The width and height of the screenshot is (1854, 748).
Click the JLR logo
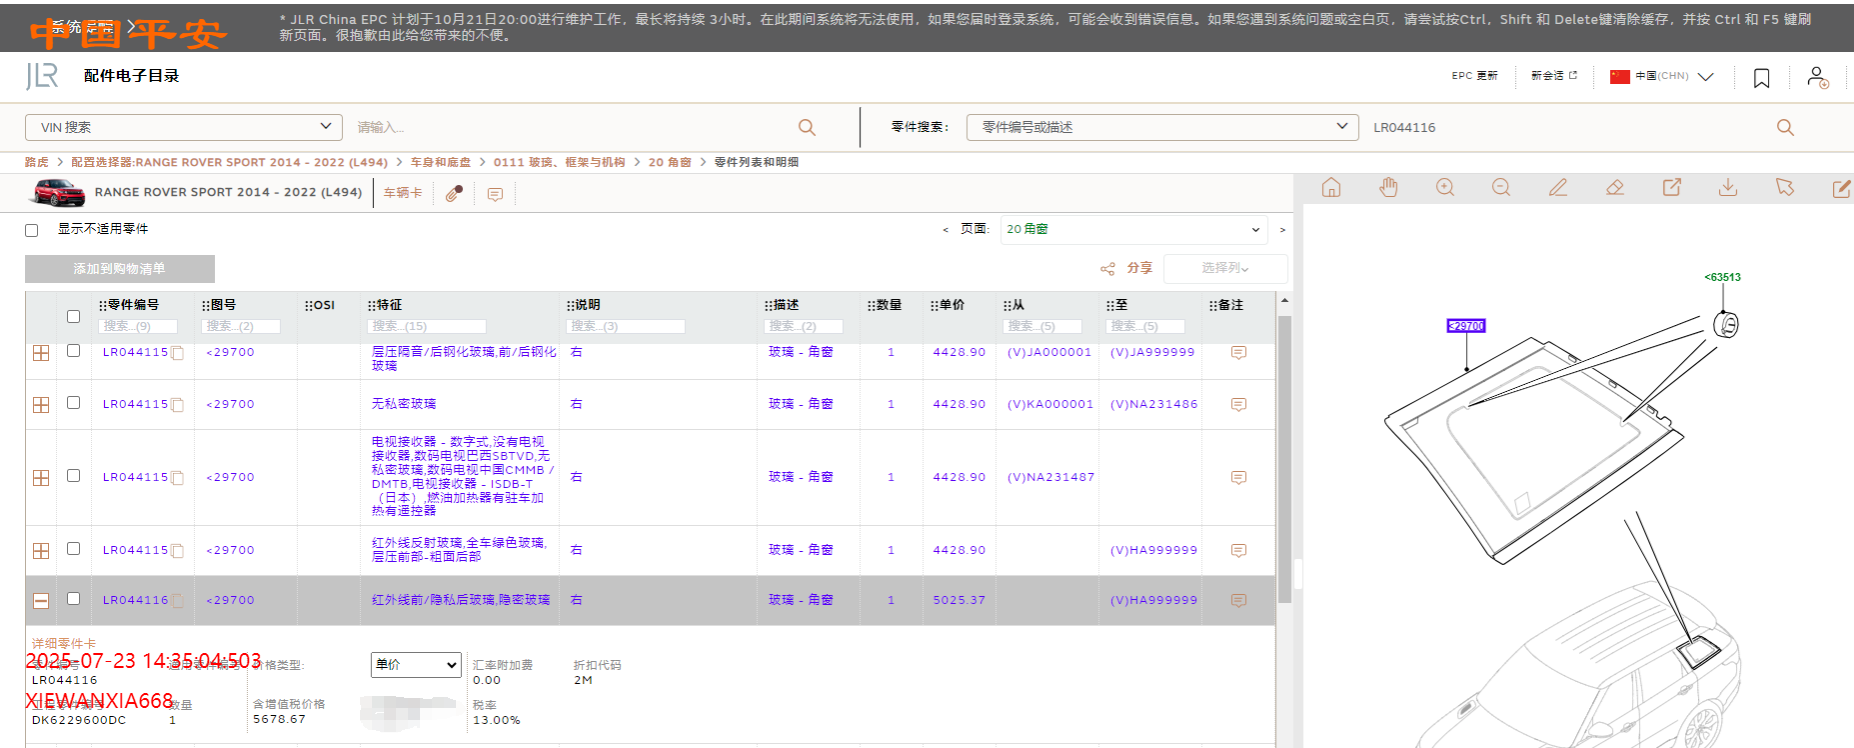[x=42, y=76]
